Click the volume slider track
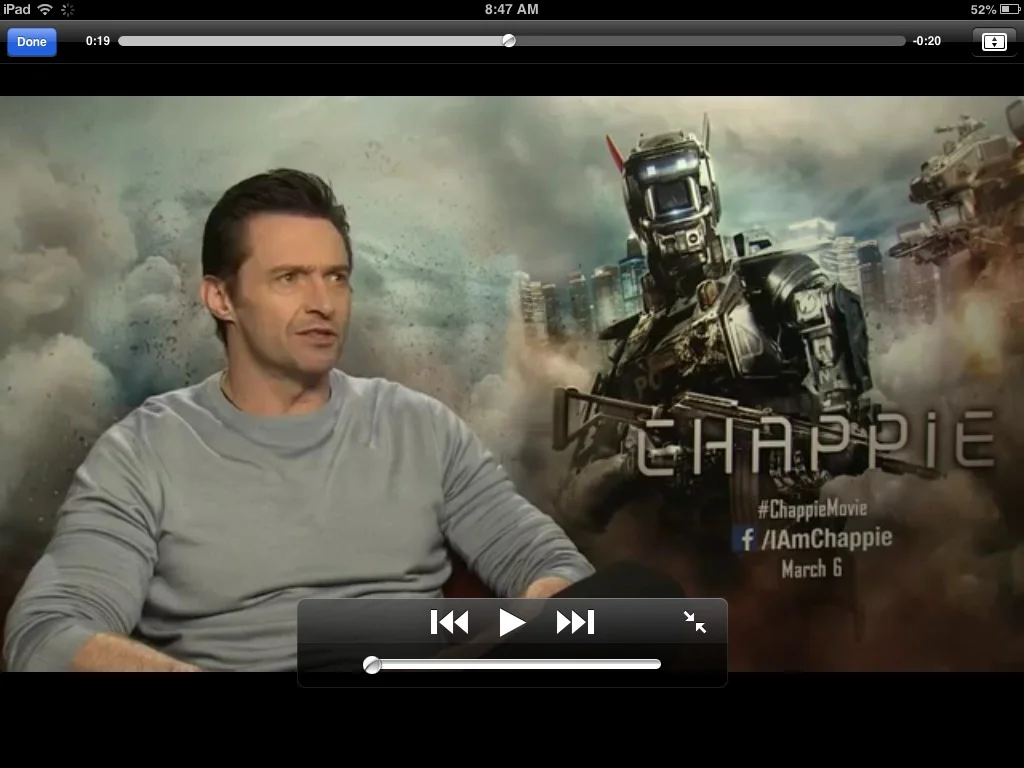 [512, 664]
